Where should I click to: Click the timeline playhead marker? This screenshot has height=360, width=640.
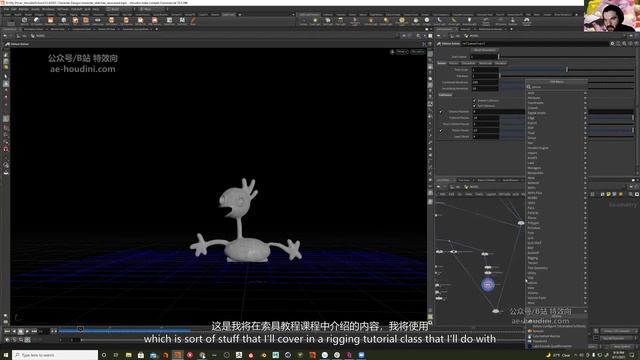(x=80, y=329)
